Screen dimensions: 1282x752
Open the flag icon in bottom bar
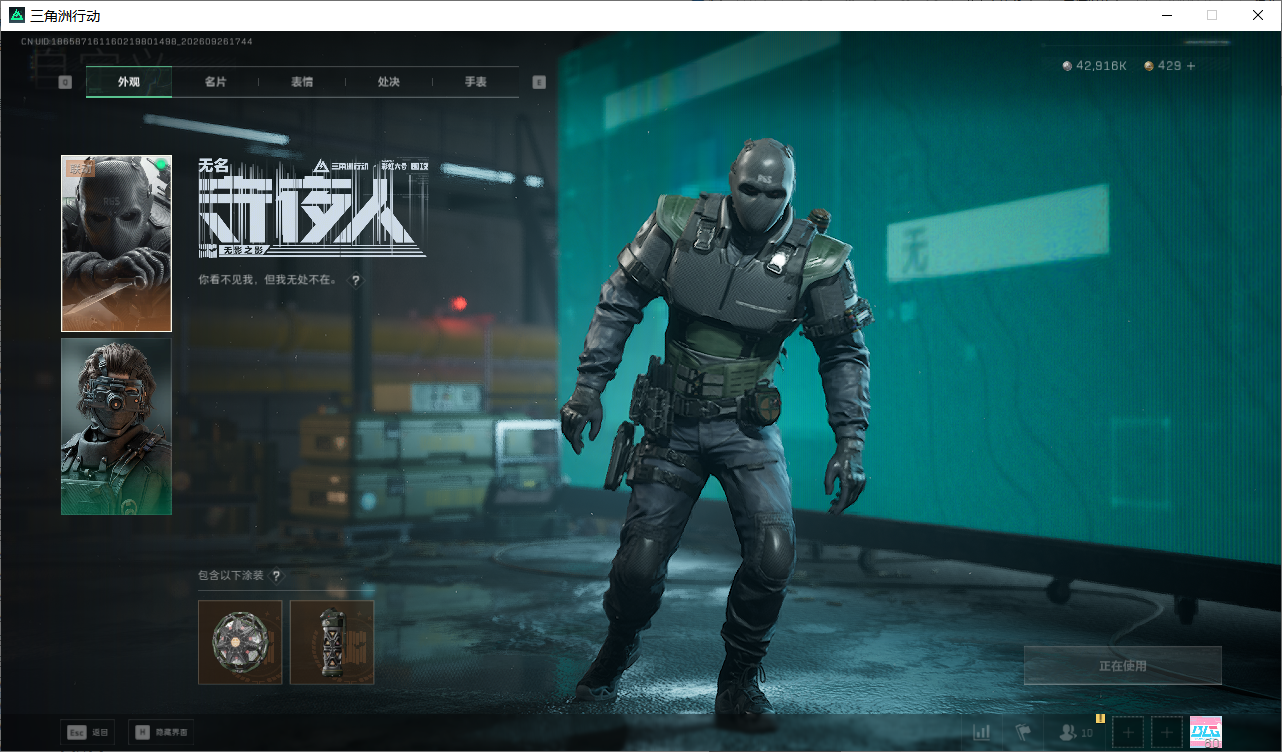pos(1023,732)
